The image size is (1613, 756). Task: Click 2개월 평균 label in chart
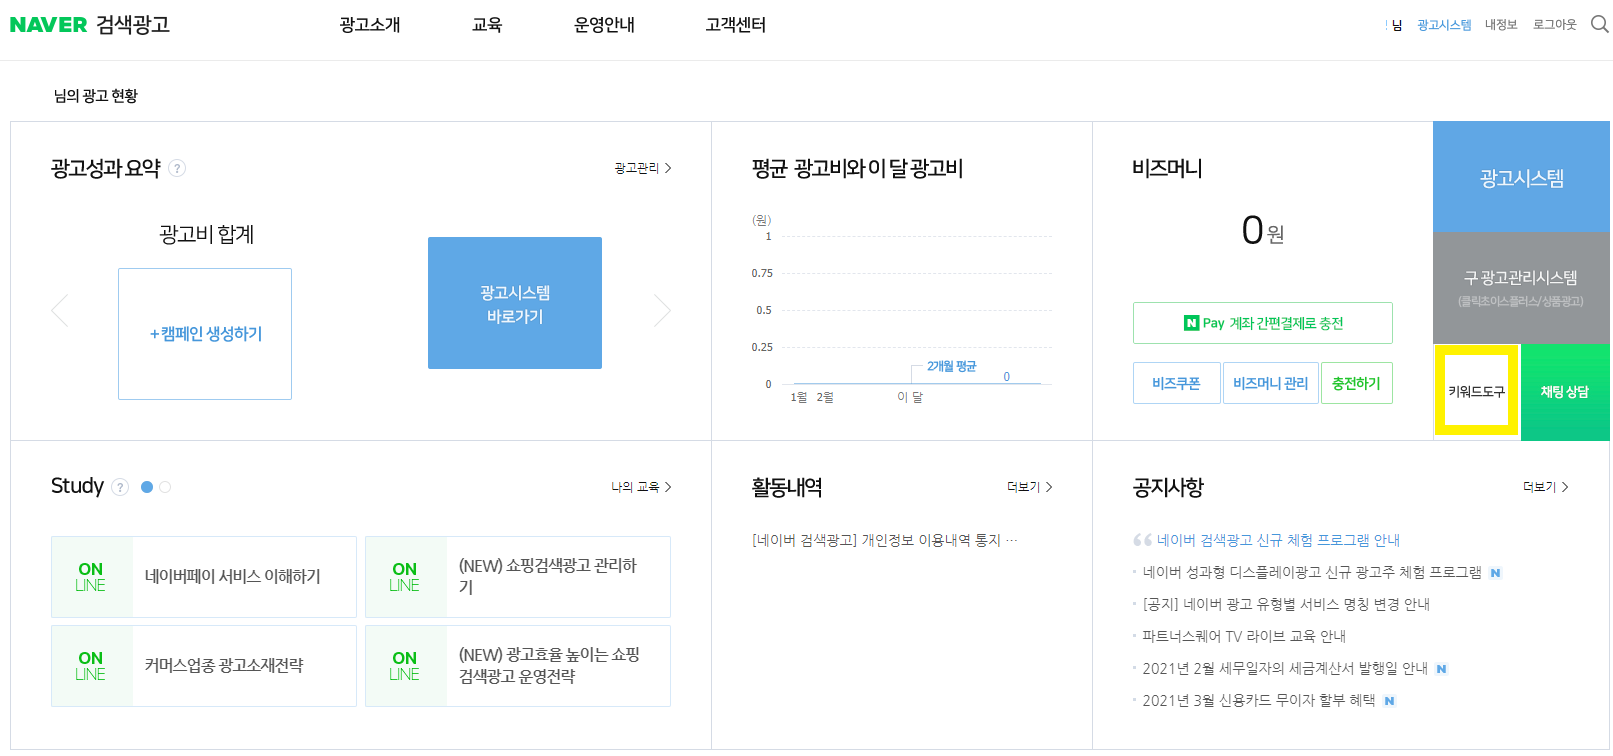[x=951, y=366]
